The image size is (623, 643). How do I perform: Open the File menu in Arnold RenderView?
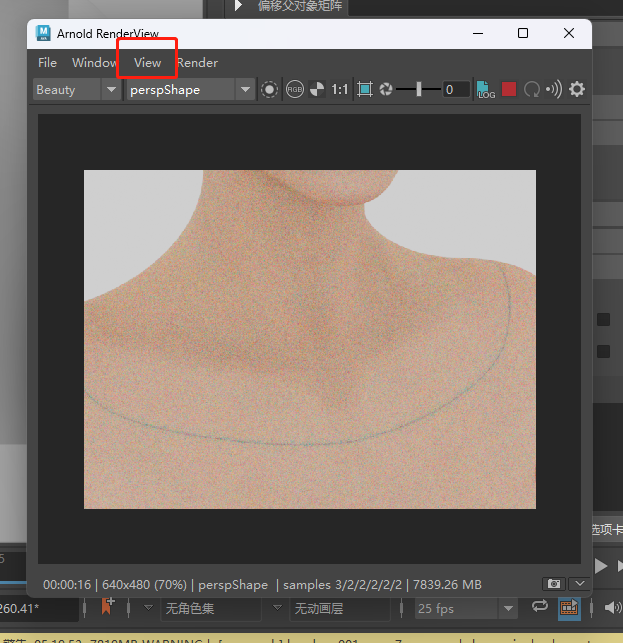click(x=47, y=63)
